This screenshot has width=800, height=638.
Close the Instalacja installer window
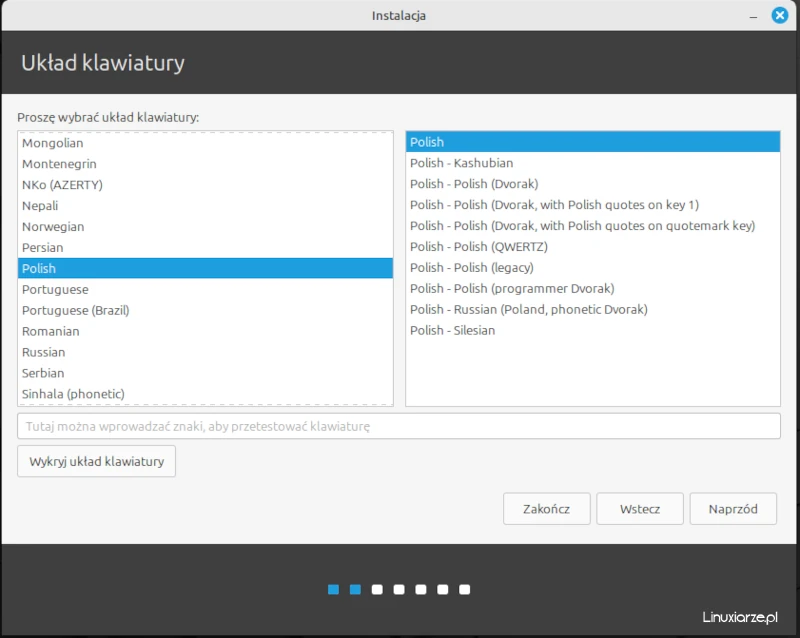pos(780,15)
